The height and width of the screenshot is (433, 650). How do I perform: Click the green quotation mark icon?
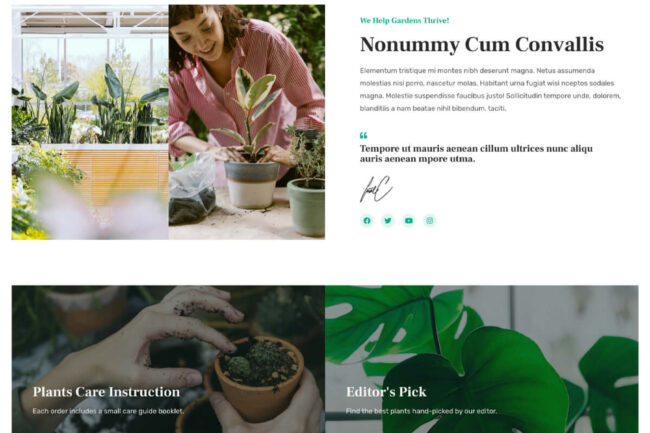364,135
